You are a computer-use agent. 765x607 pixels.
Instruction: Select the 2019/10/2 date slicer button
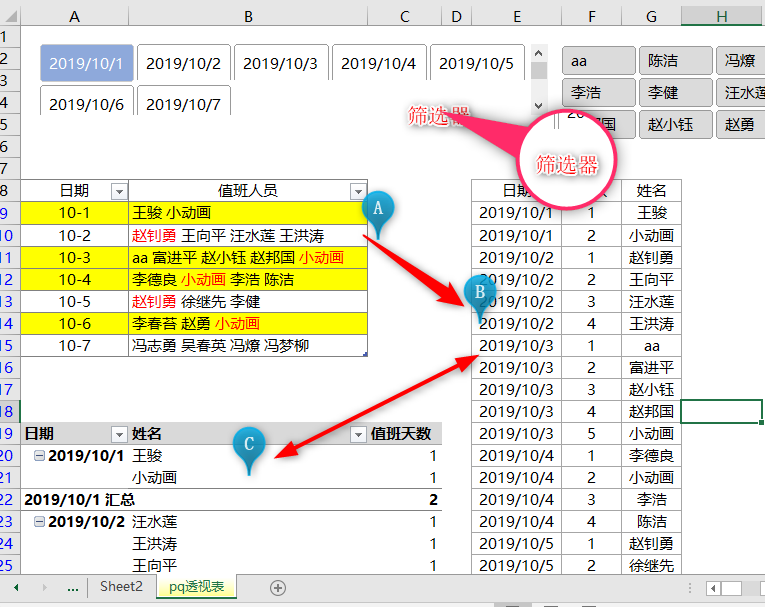point(183,63)
